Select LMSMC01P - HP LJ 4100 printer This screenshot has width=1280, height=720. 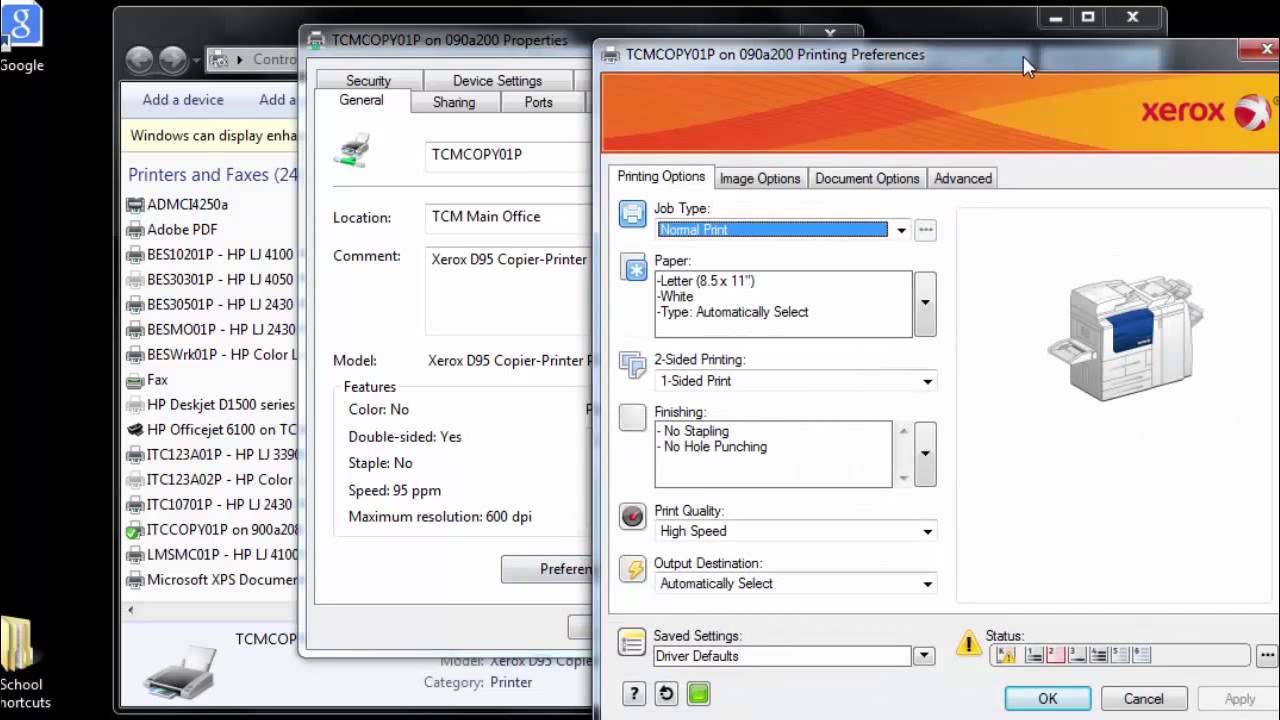(212, 555)
